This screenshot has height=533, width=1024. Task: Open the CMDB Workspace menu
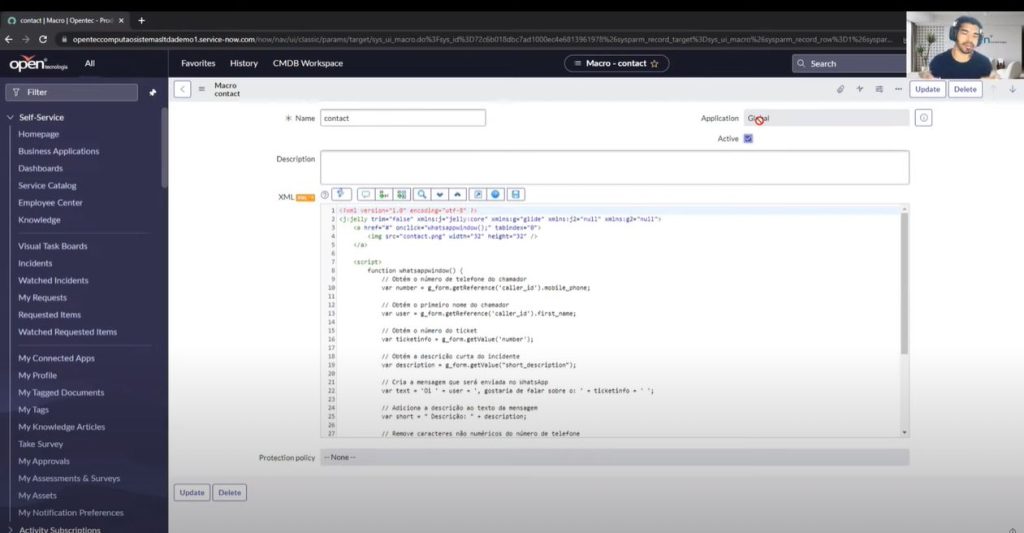pyautogui.click(x=308, y=63)
